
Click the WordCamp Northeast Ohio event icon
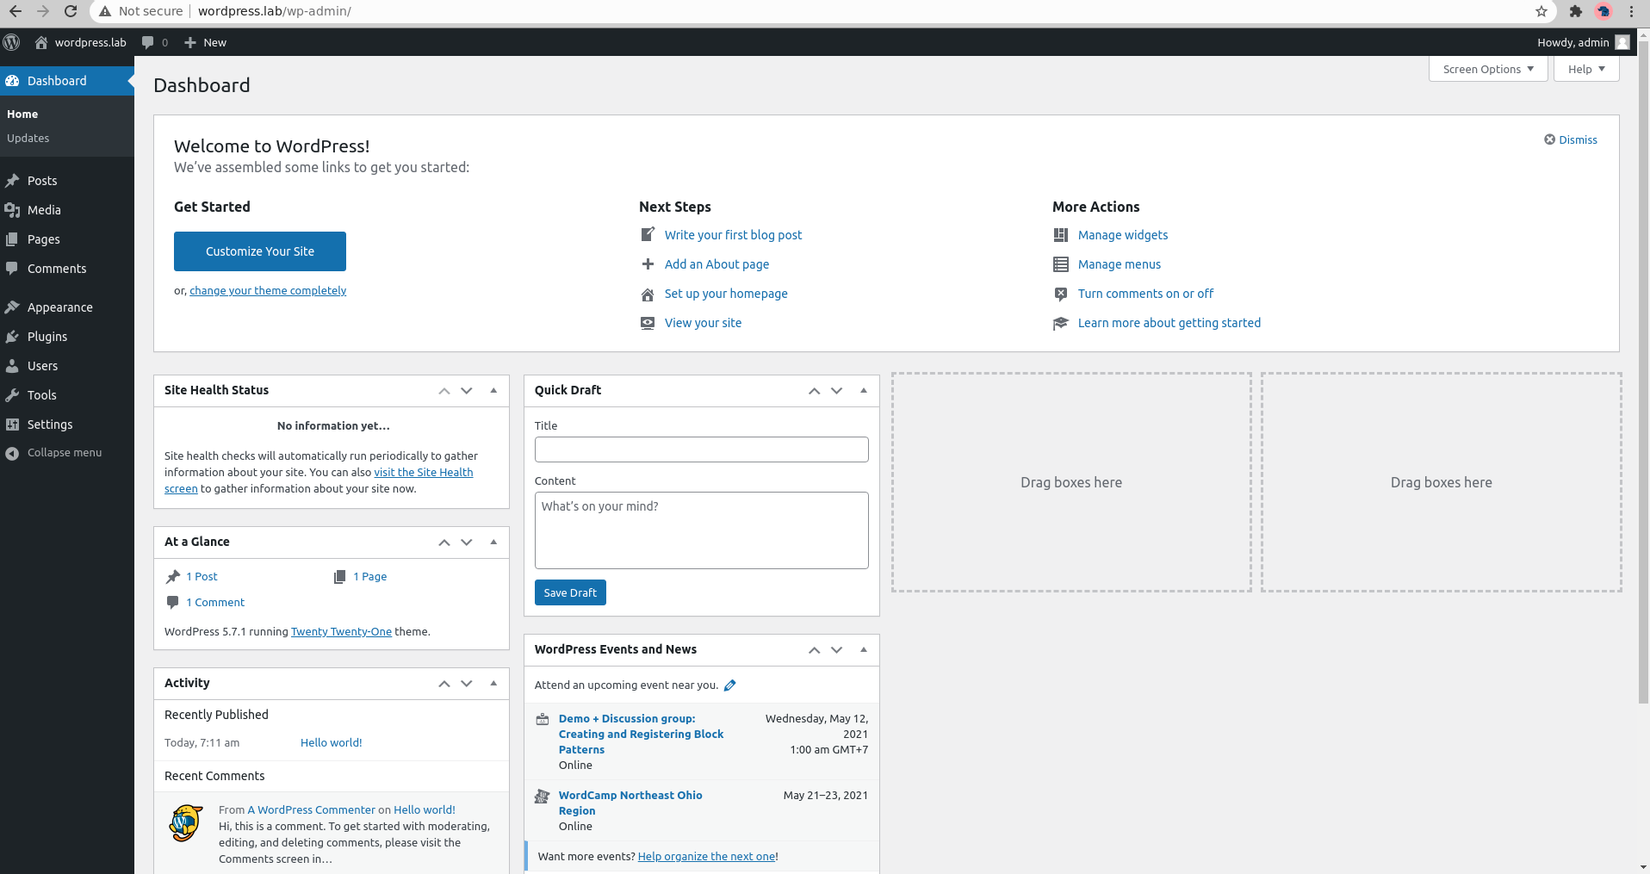542,796
